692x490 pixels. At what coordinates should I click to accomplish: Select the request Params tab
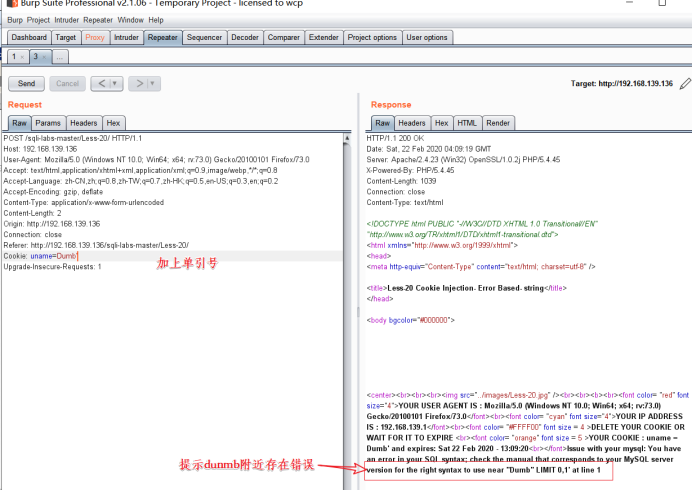[48, 123]
